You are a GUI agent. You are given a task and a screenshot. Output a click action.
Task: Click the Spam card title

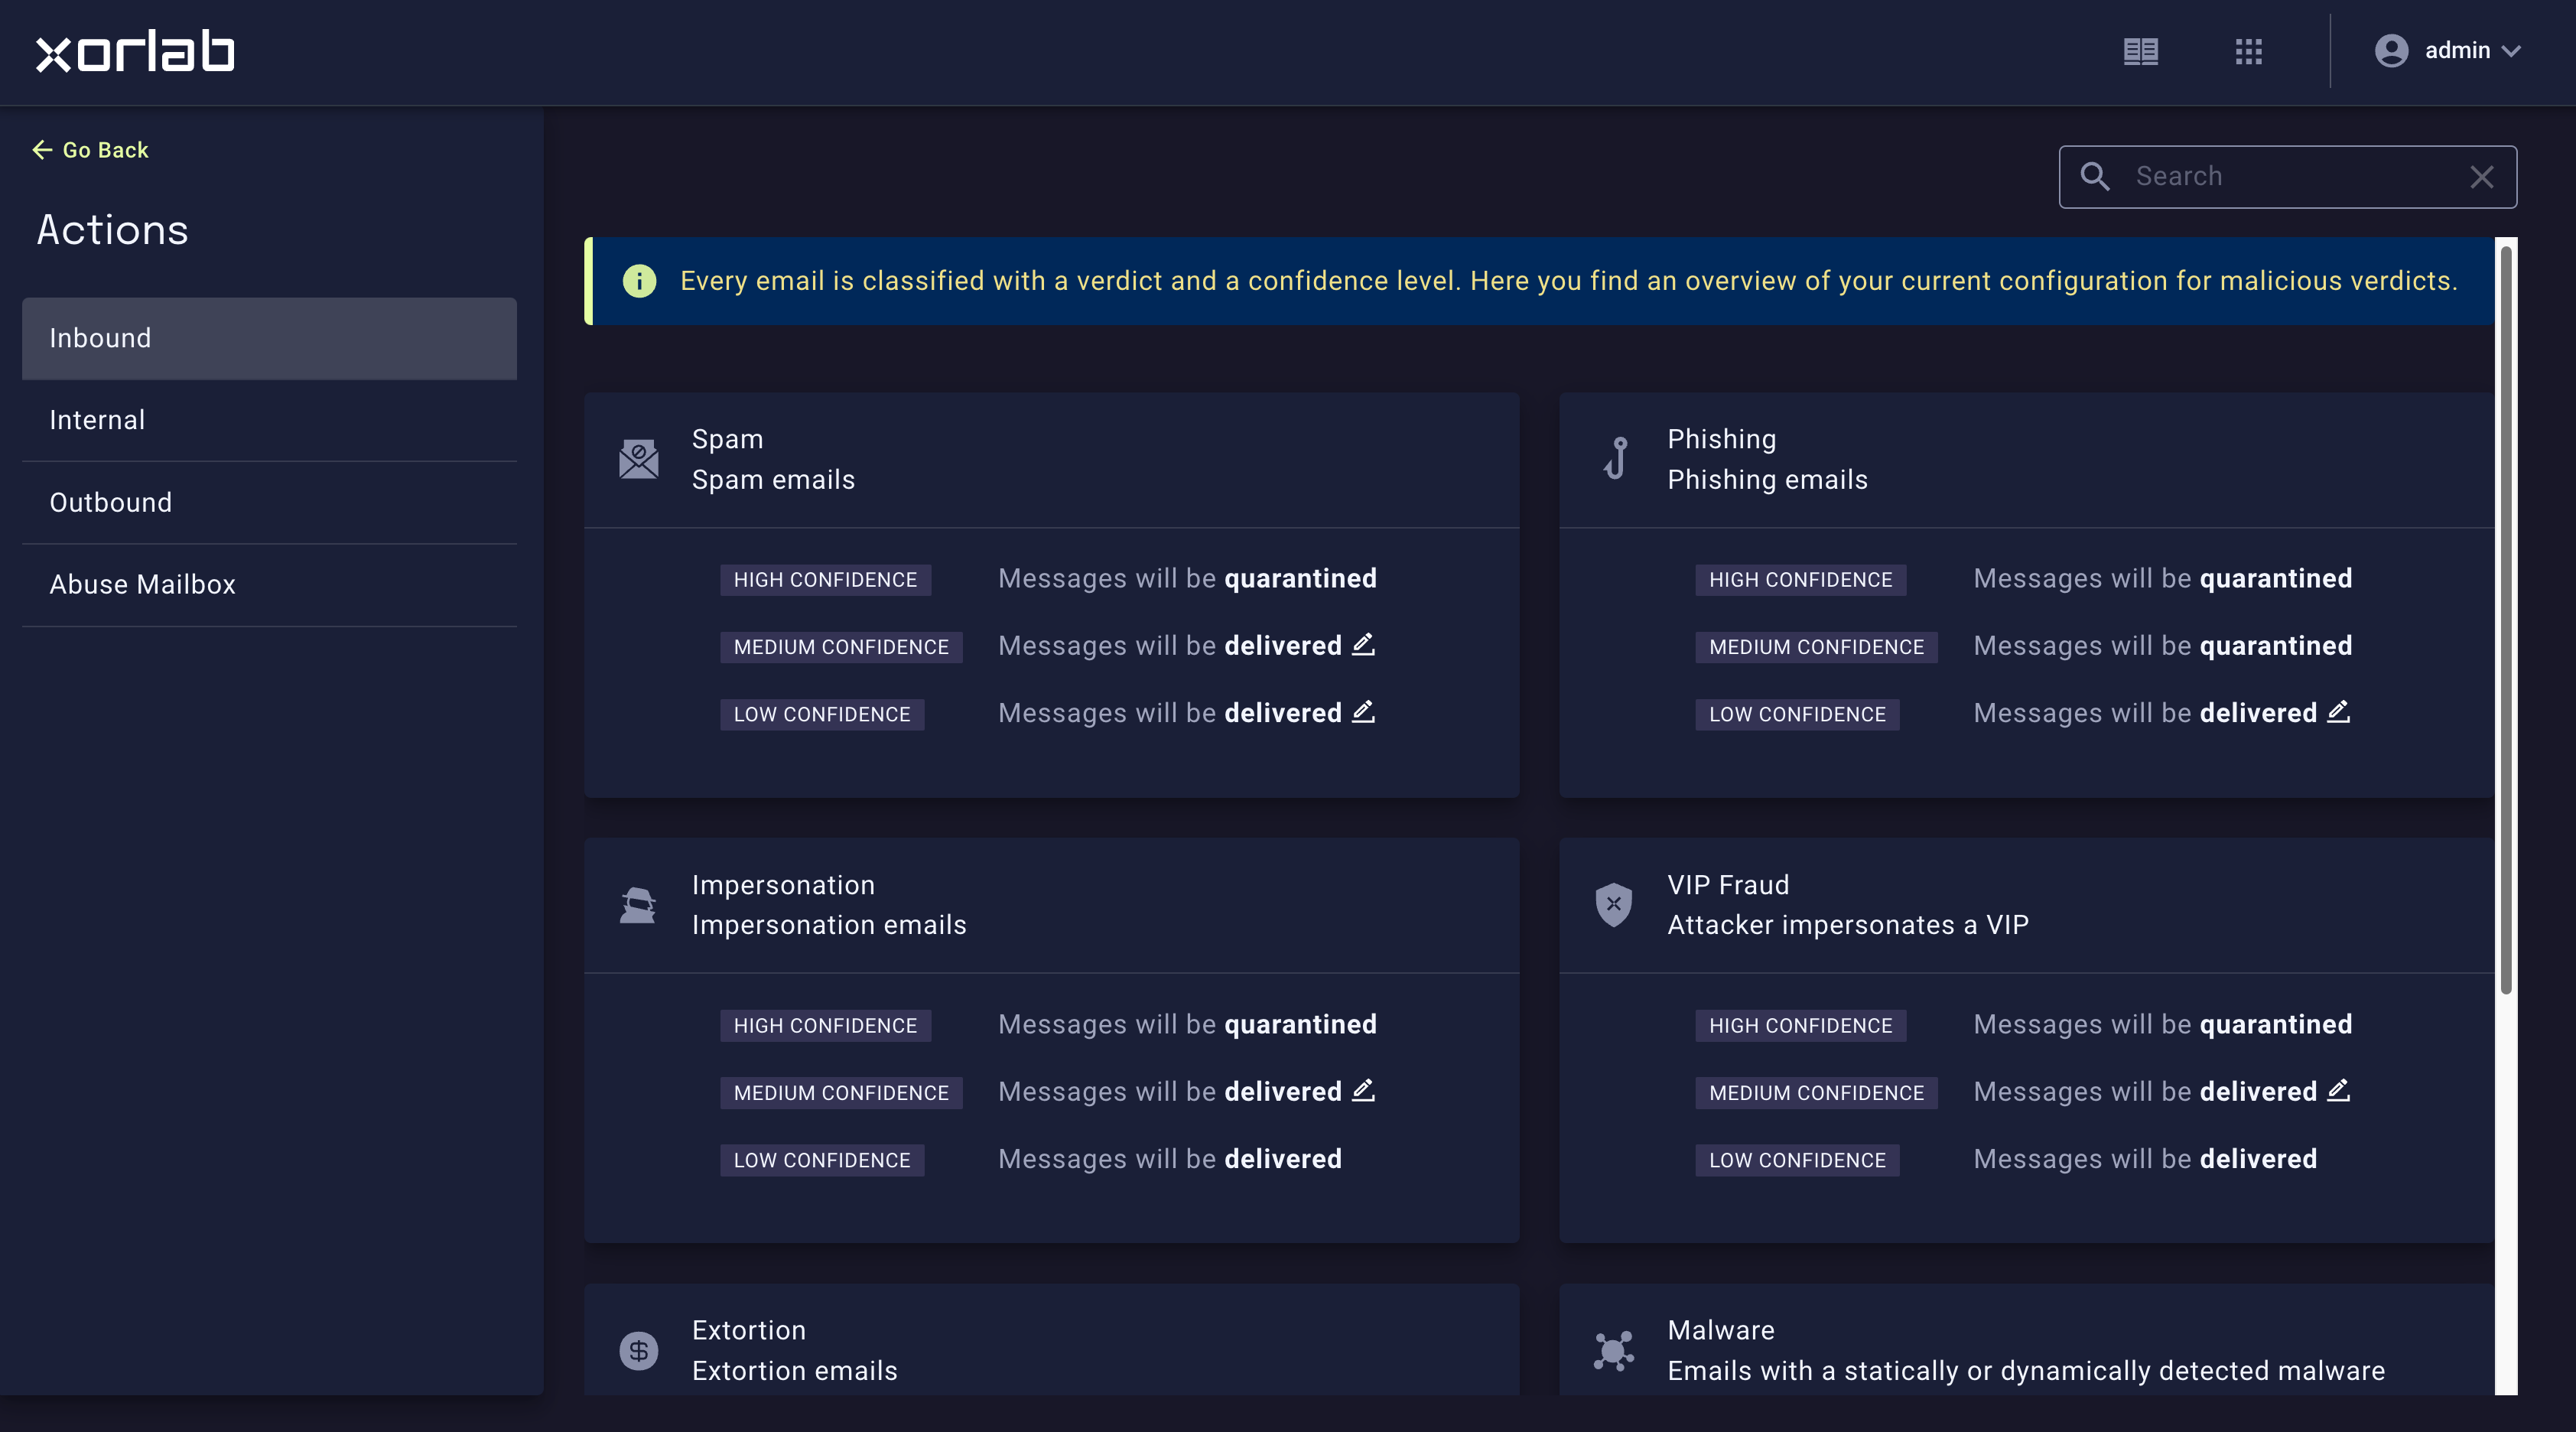(x=728, y=439)
